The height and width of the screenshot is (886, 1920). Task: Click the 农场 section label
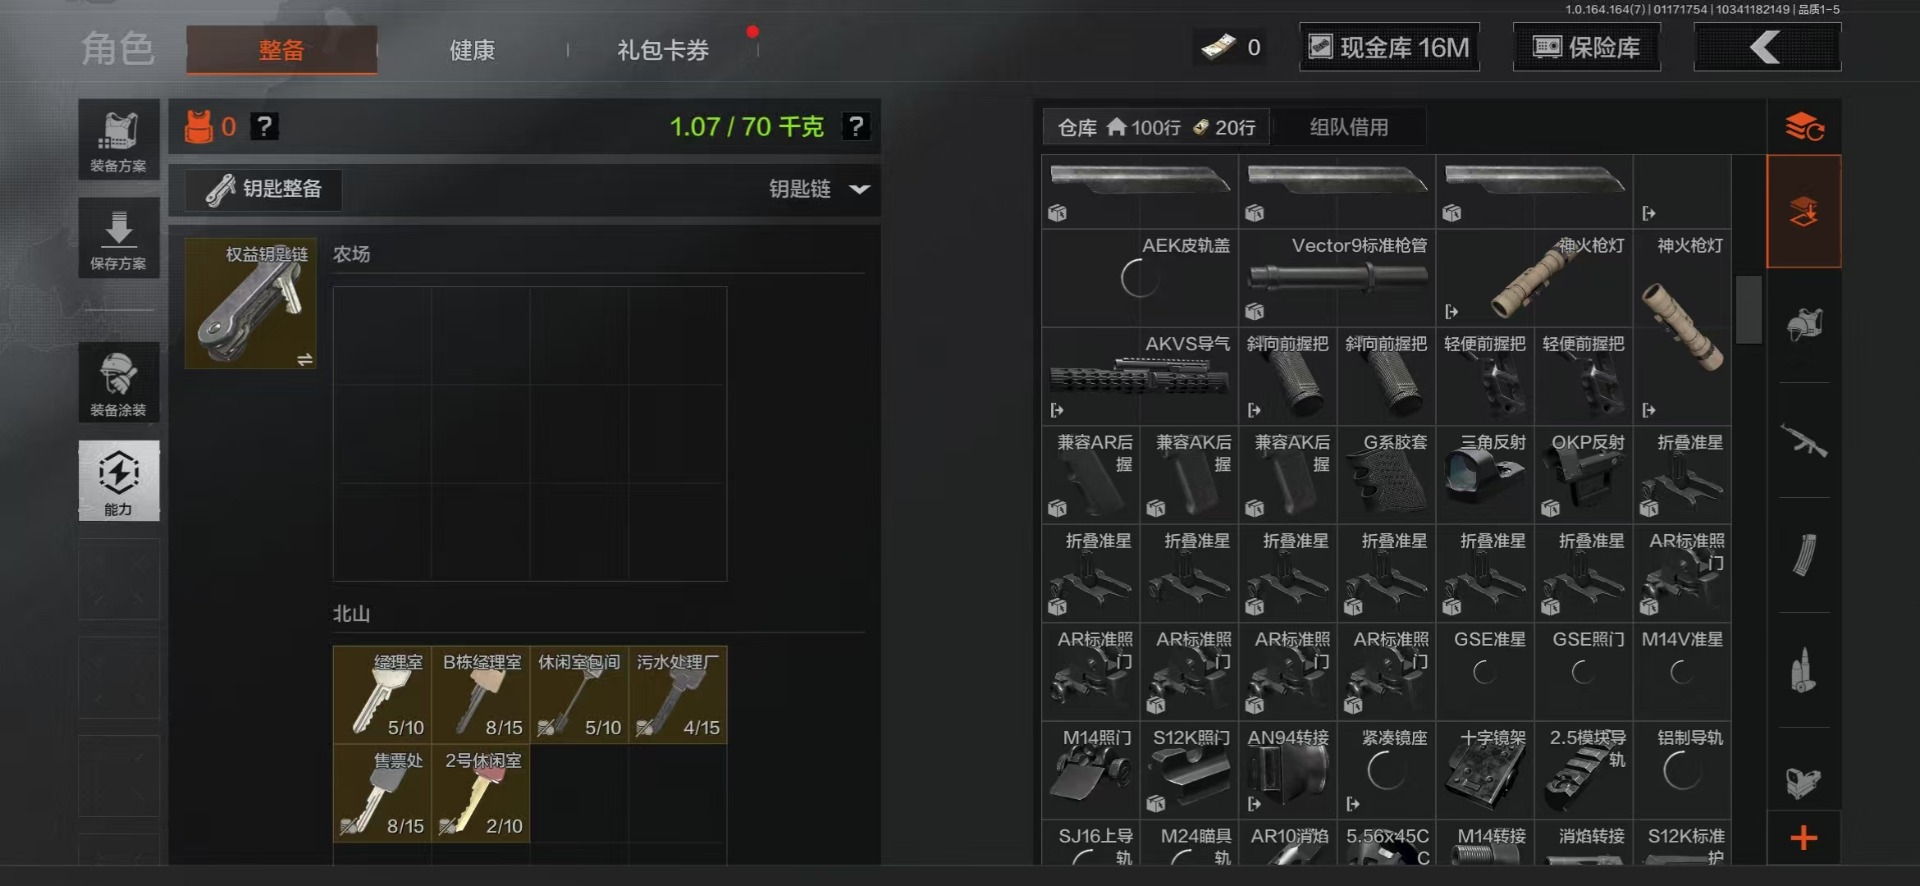point(352,254)
